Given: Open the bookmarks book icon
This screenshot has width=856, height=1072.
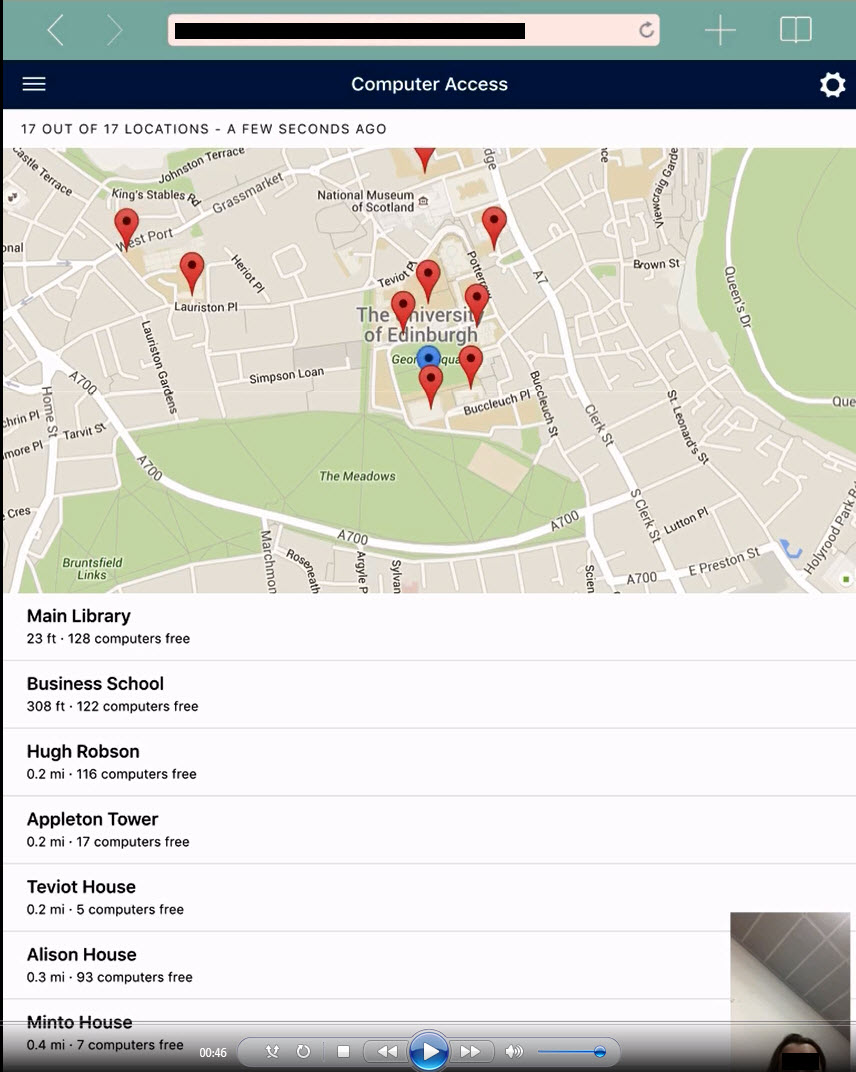Looking at the screenshot, I should tap(795, 30).
